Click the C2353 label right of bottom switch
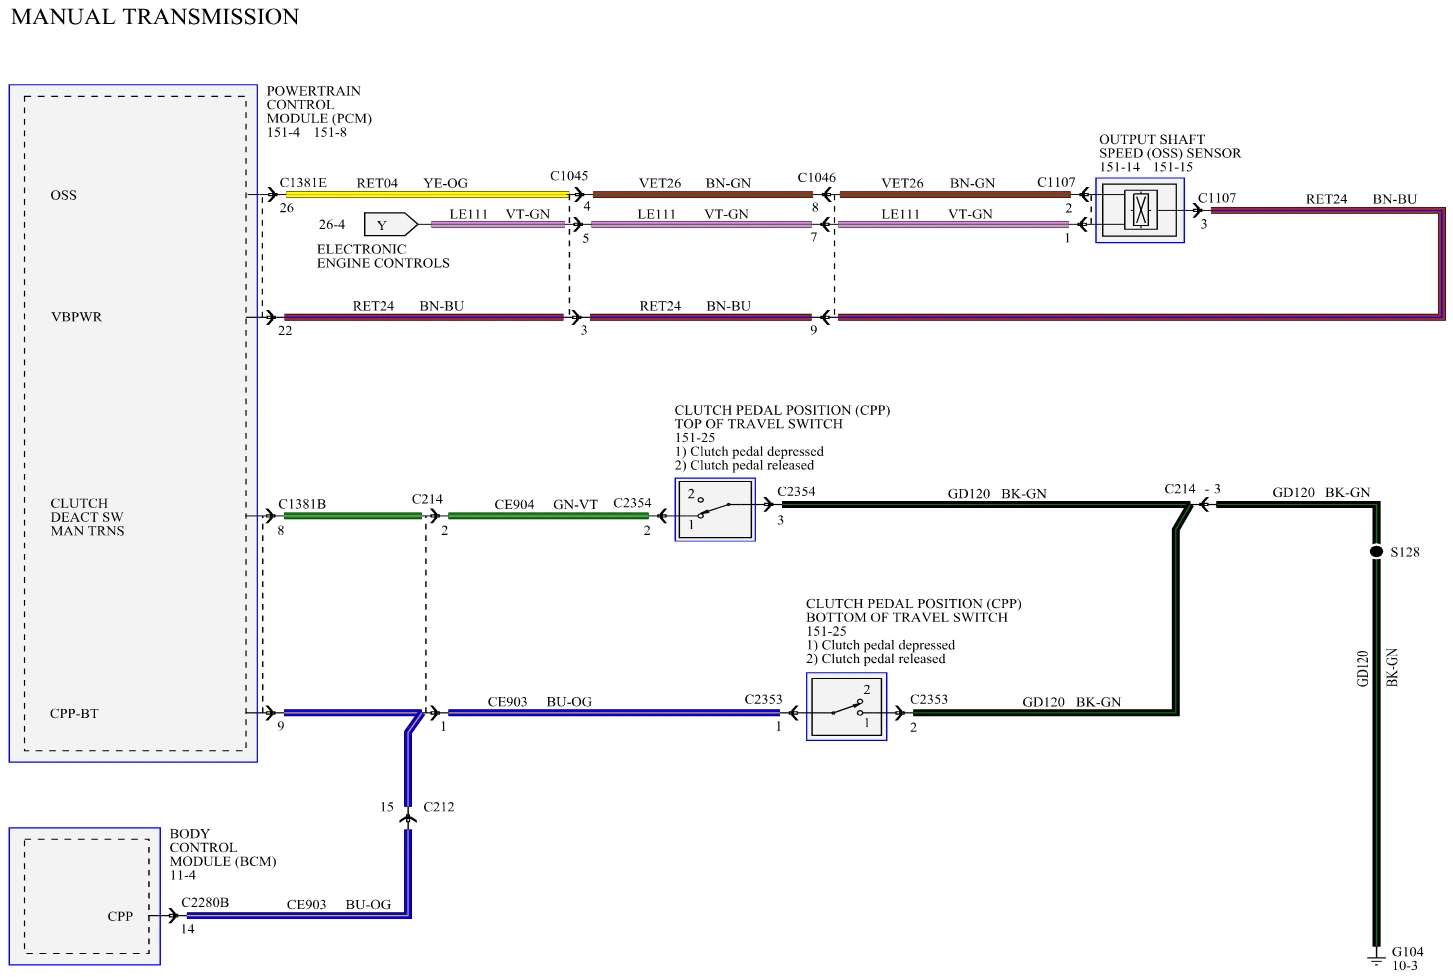Screen dimensions: 1453x977 [x=929, y=699]
